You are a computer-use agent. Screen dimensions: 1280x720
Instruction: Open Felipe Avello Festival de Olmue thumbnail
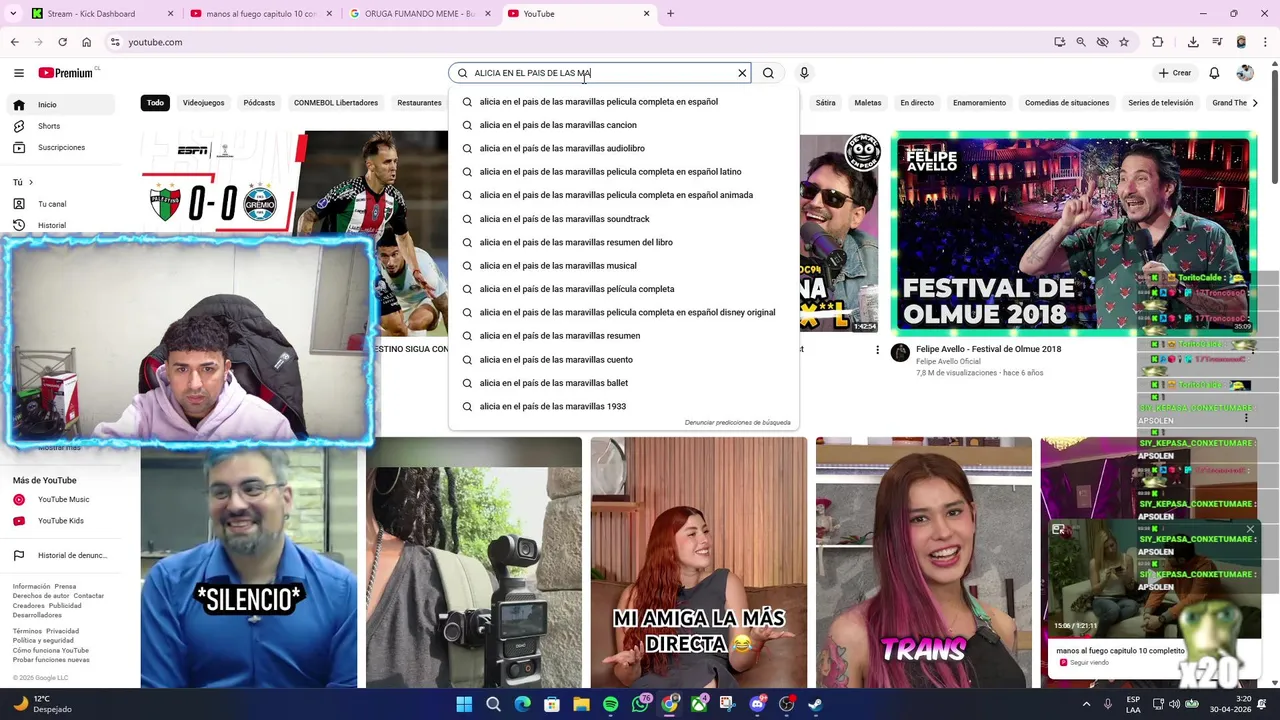pos(1074,233)
